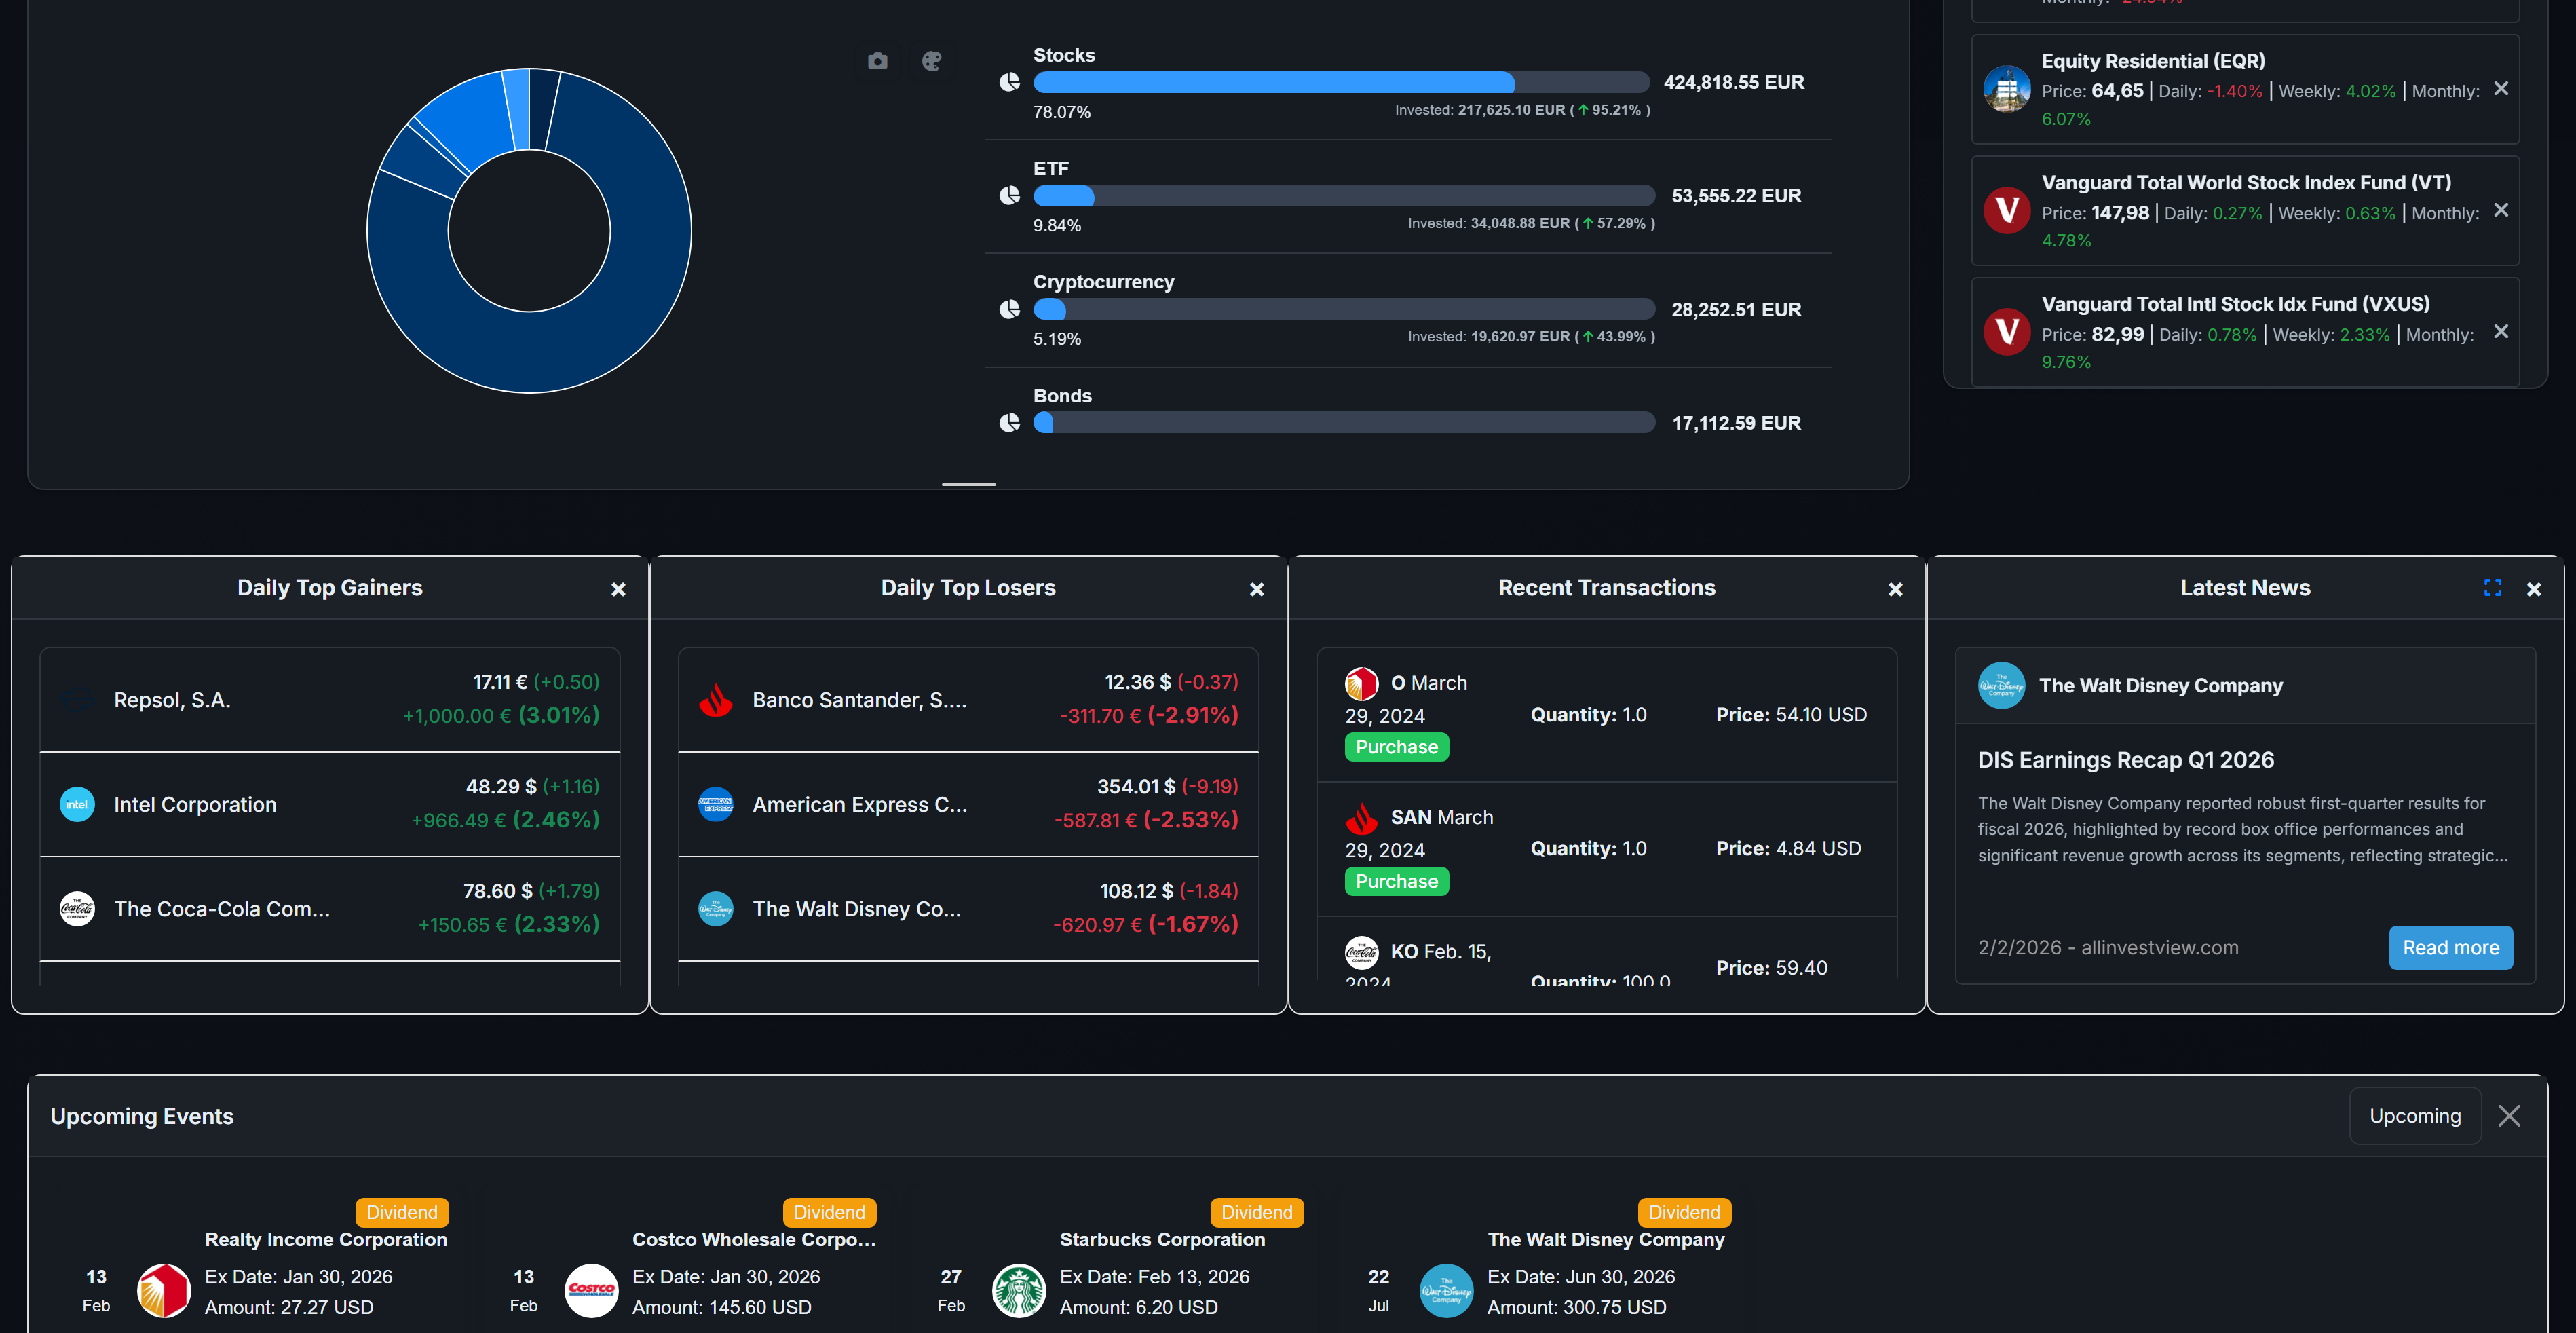Screen dimensions: 2576x1333
Task: Remove Equity Residential (EQR) from the watchlist
Action: click(2502, 89)
